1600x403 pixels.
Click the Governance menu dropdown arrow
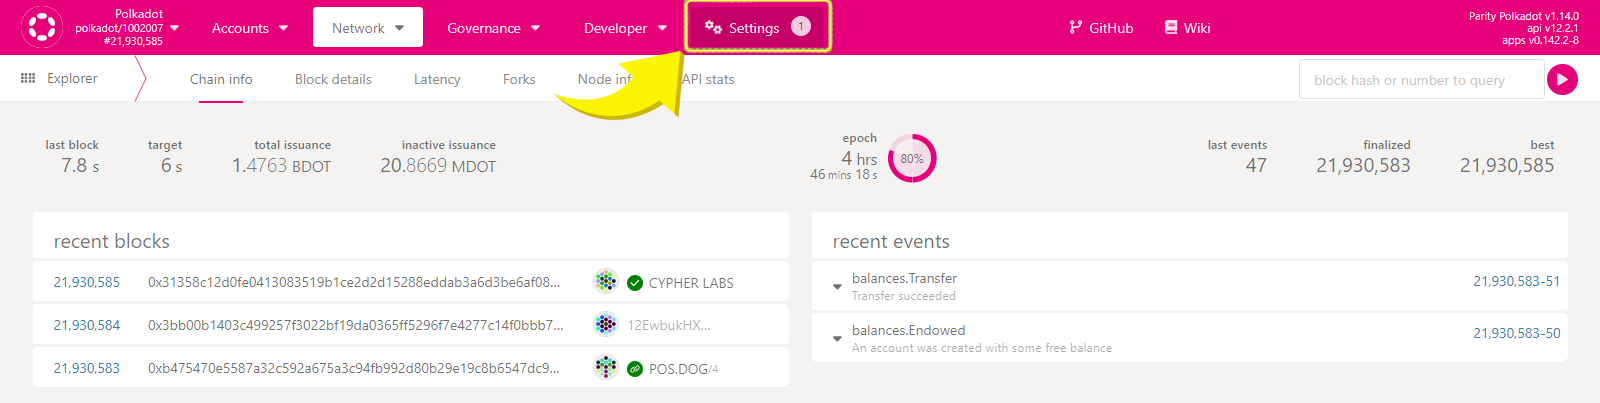pos(535,28)
